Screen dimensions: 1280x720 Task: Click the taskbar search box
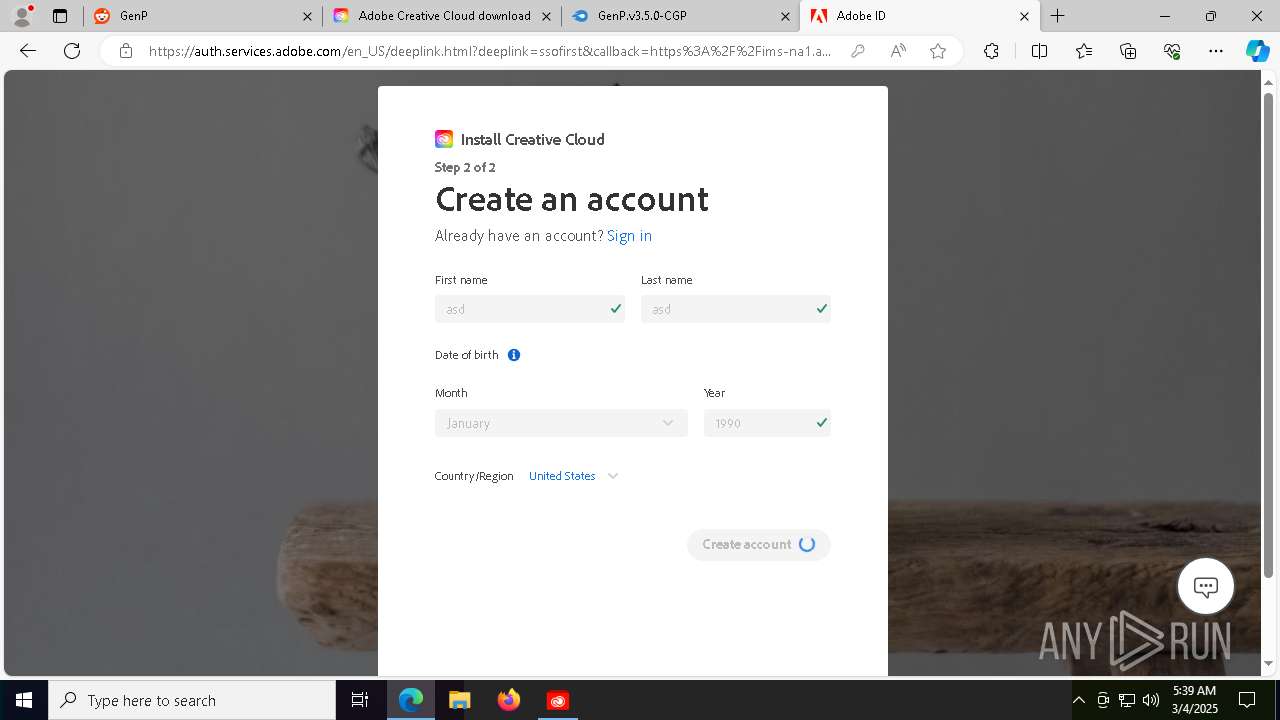point(192,700)
